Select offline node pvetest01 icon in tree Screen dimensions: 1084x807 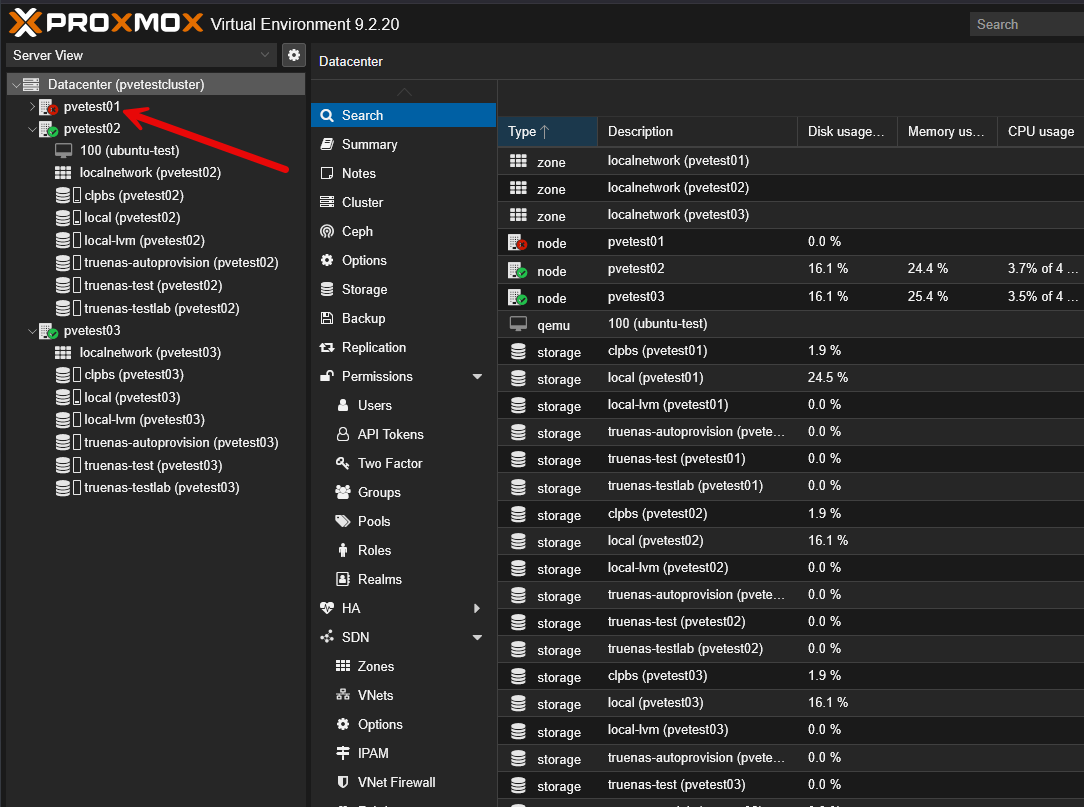coord(48,107)
